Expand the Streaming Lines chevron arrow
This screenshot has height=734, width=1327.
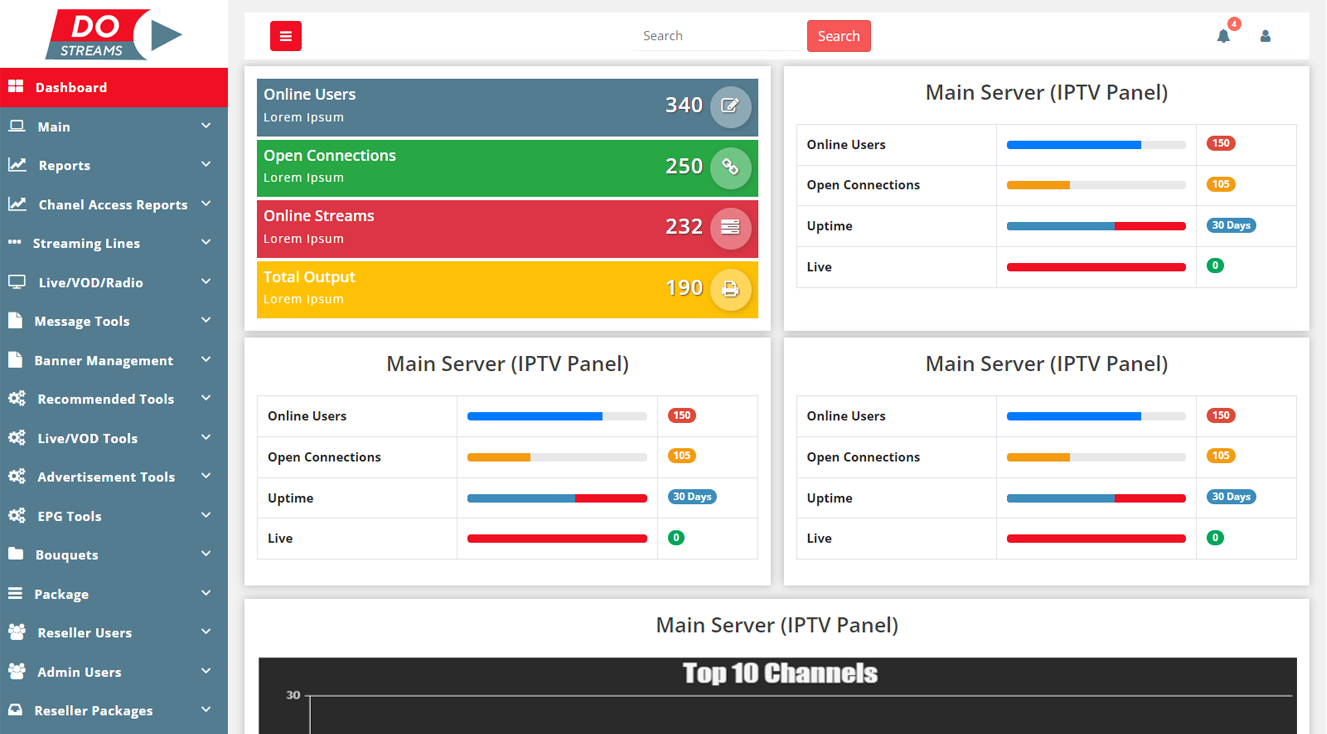tap(206, 242)
